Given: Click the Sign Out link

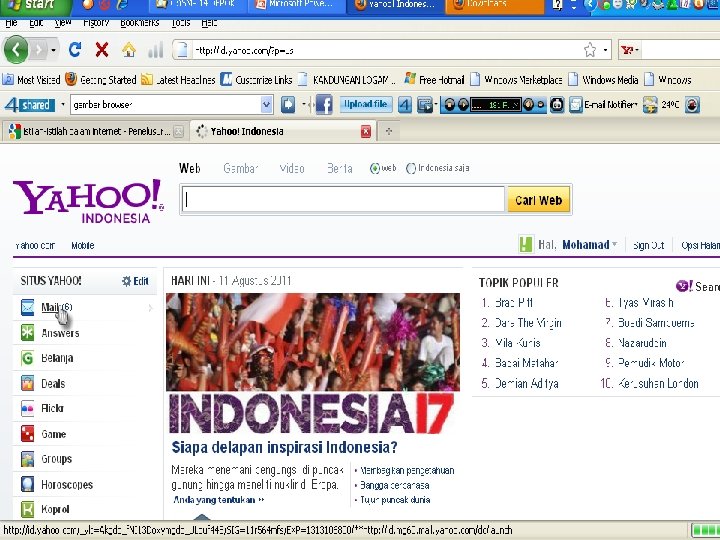Looking at the screenshot, I should tap(648, 246).
